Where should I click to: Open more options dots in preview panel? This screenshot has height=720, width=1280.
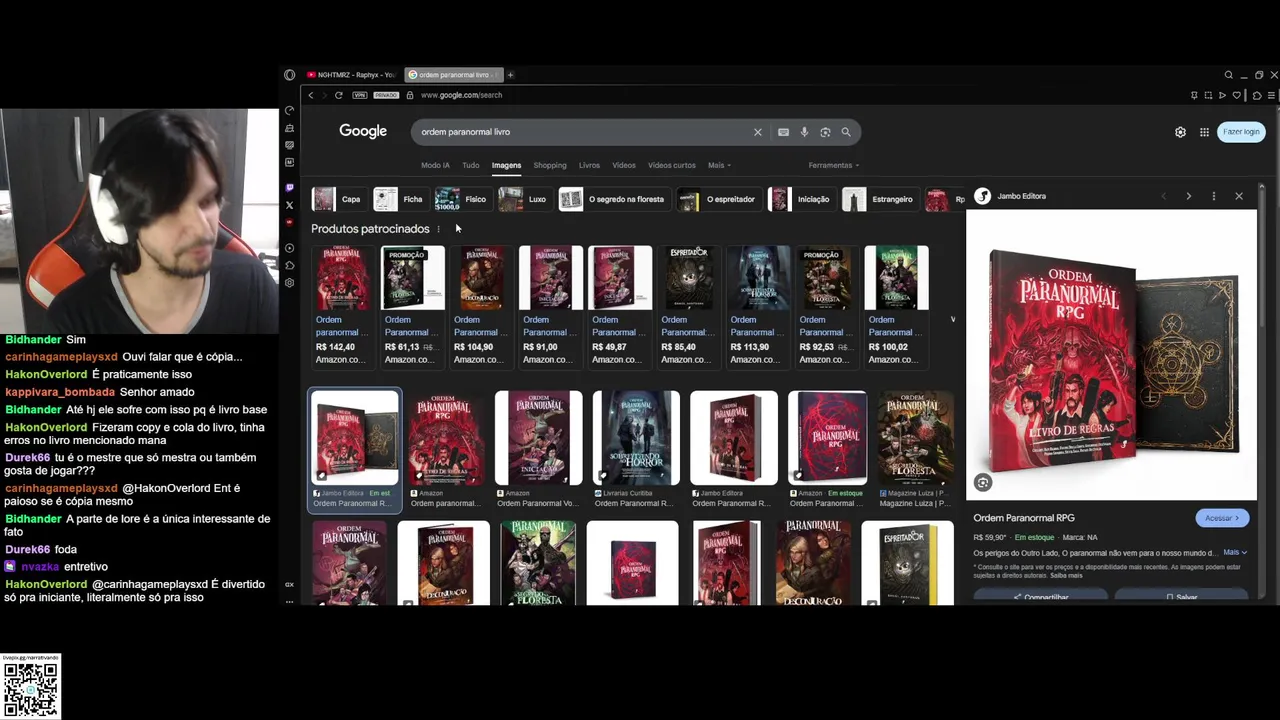click(x=1213, y=196)
